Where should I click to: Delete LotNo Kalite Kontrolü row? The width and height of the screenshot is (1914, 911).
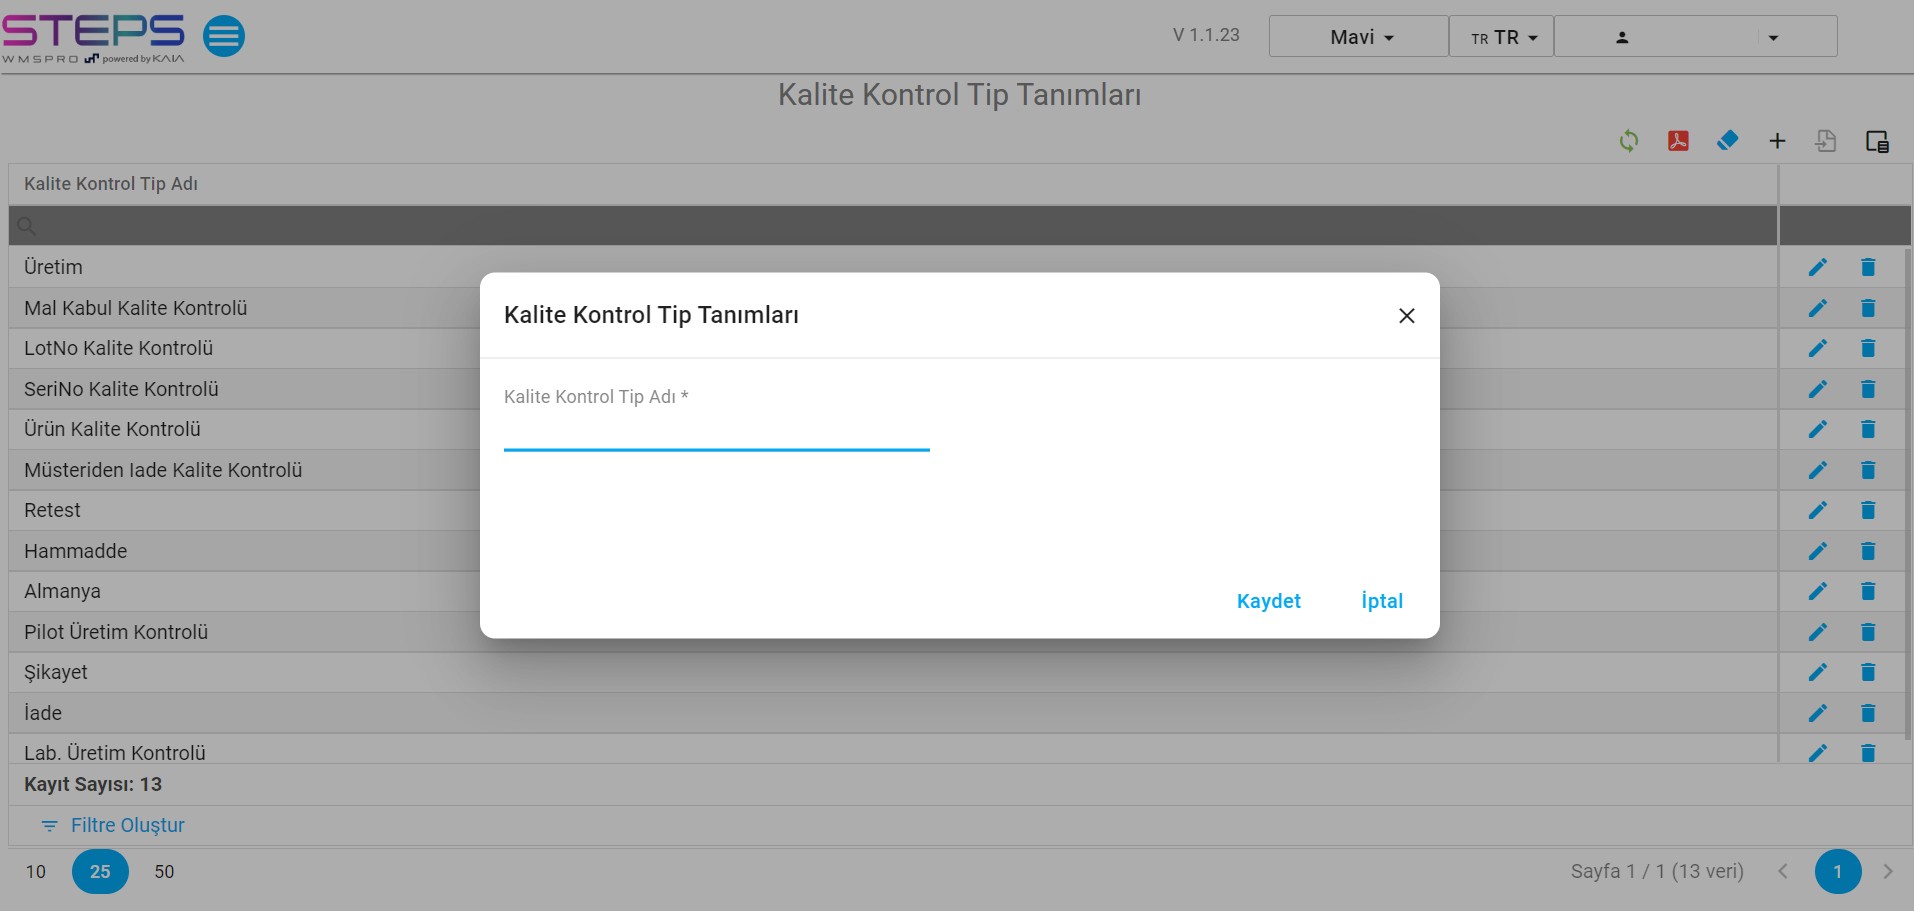(x=1868, y=348)
